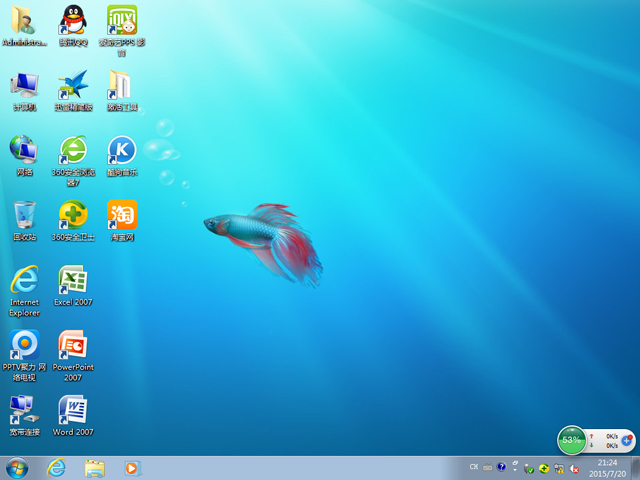Screen dimensions: 640x480
Task: Click the Show desktop button at taskbar end
Action: 635,468
